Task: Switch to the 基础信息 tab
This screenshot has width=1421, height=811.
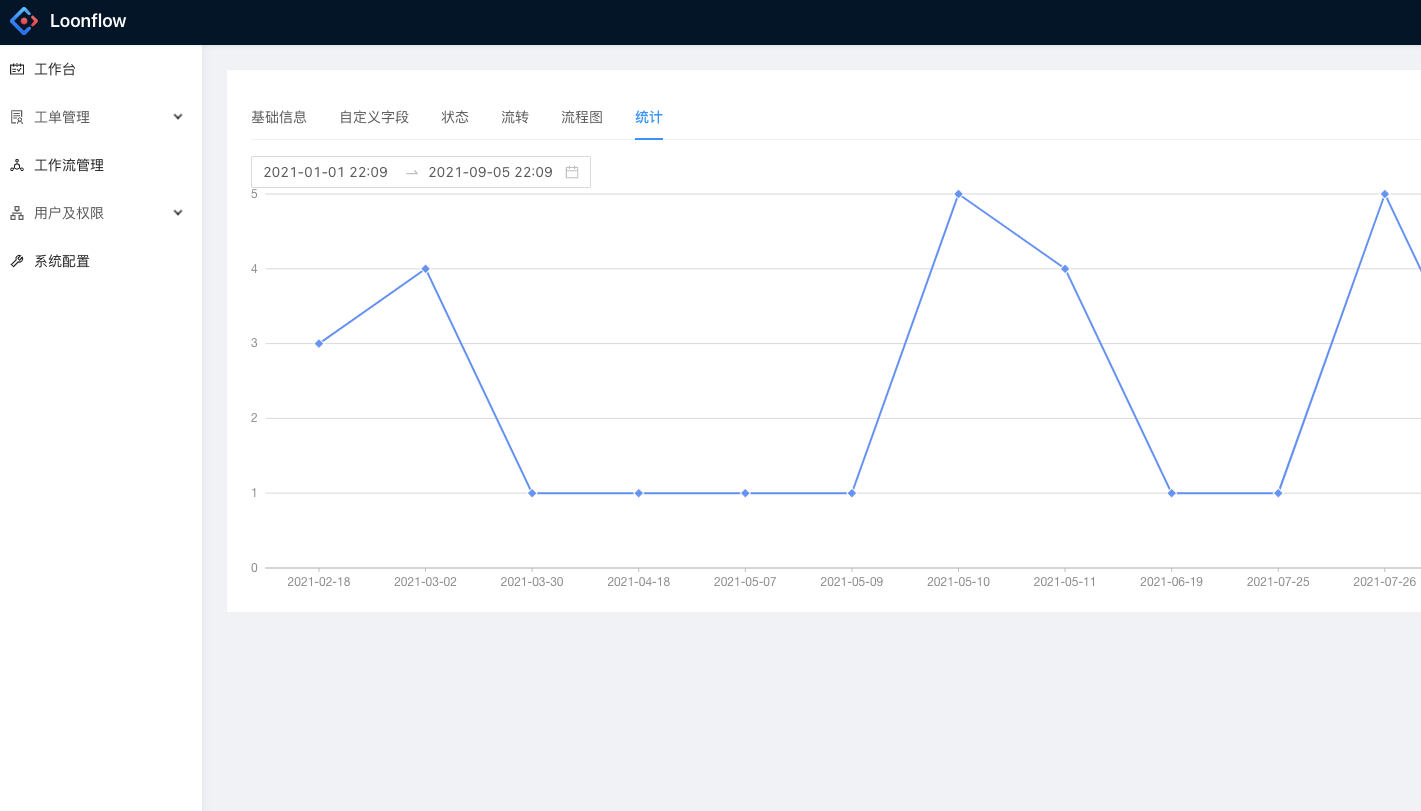Action: [279, 117]
